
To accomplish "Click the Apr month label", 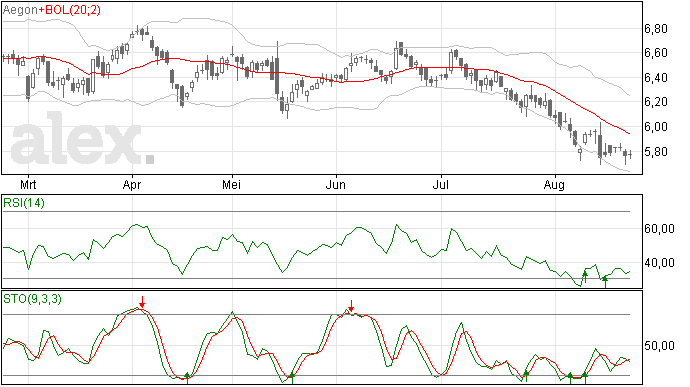I will pyautogui.click(x=132, y=184).
